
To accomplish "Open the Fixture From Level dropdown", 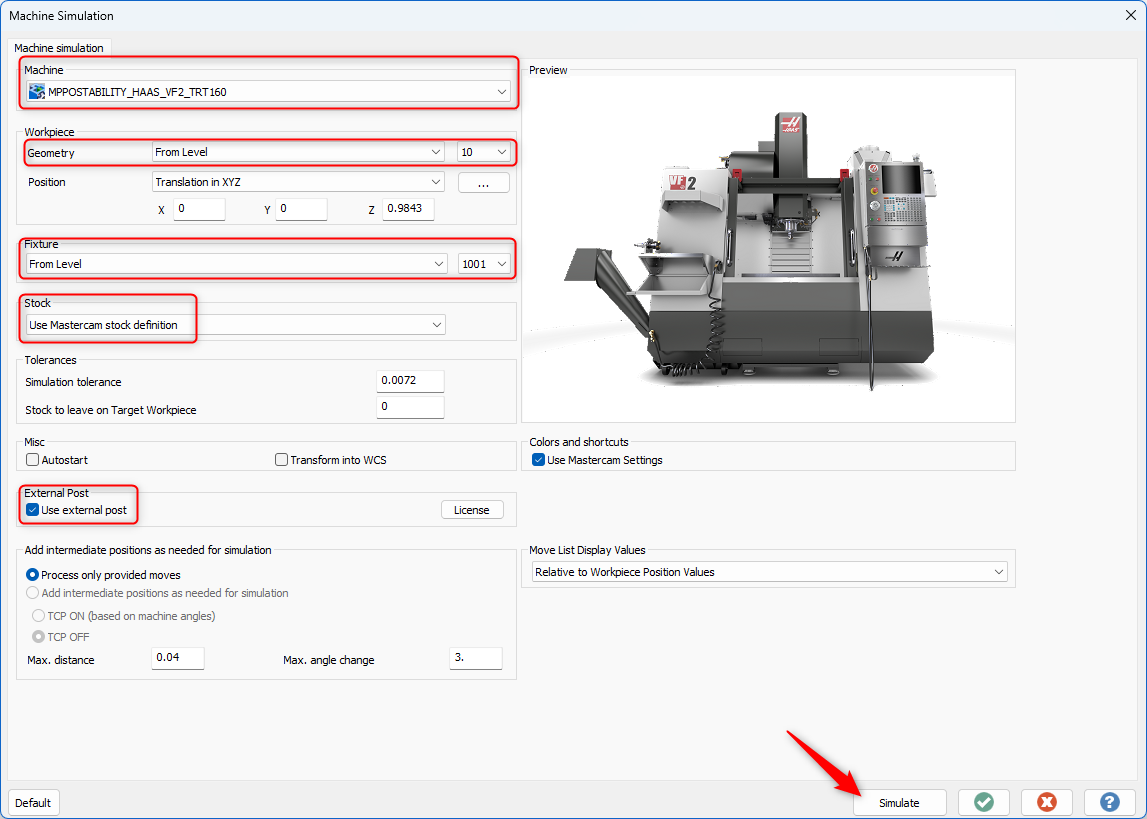I will [x=236, y=264].
